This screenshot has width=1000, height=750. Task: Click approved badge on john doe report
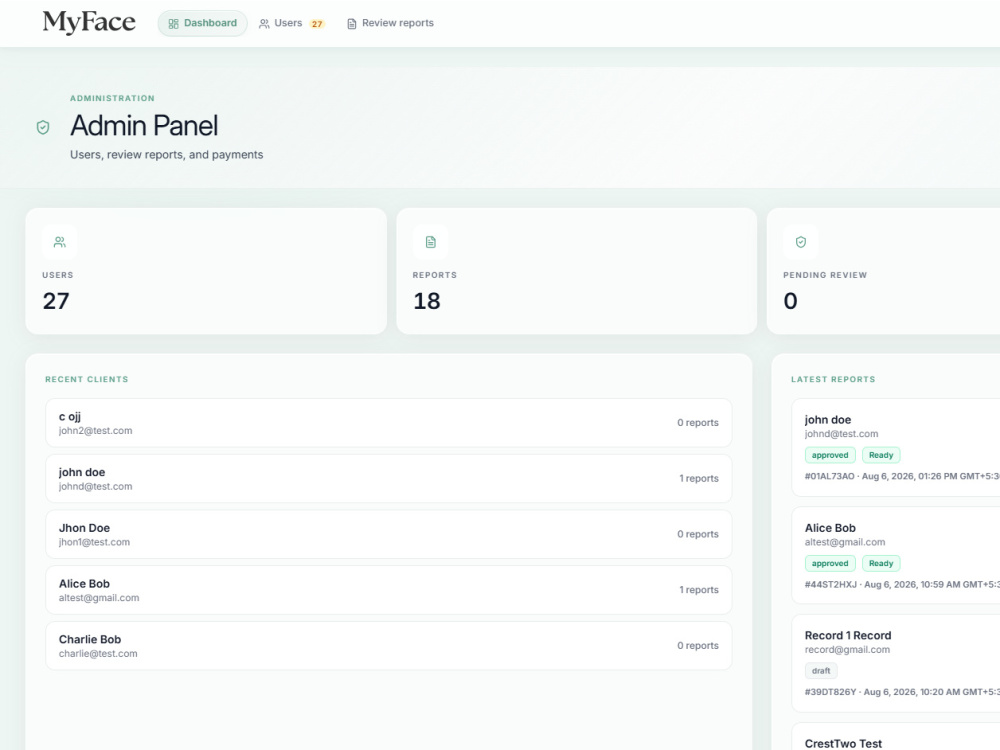click(830, 455)
